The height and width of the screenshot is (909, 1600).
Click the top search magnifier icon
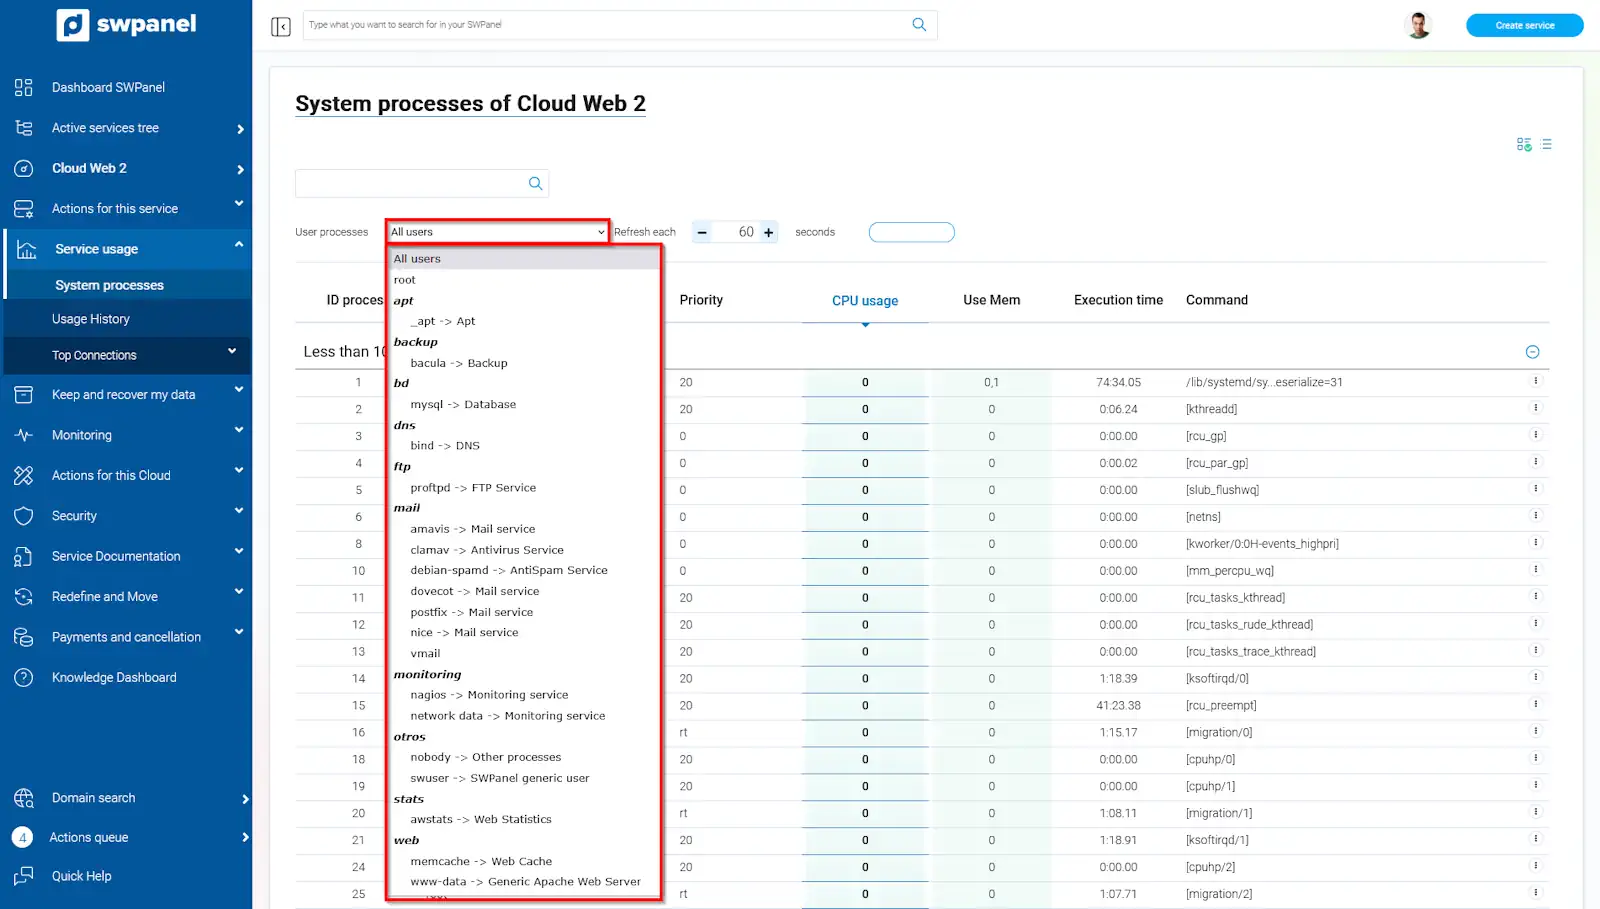919,25
